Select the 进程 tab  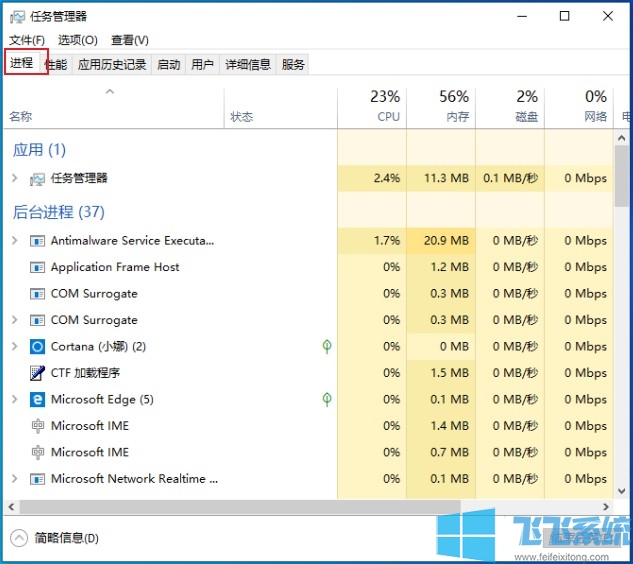pos(22,63)
